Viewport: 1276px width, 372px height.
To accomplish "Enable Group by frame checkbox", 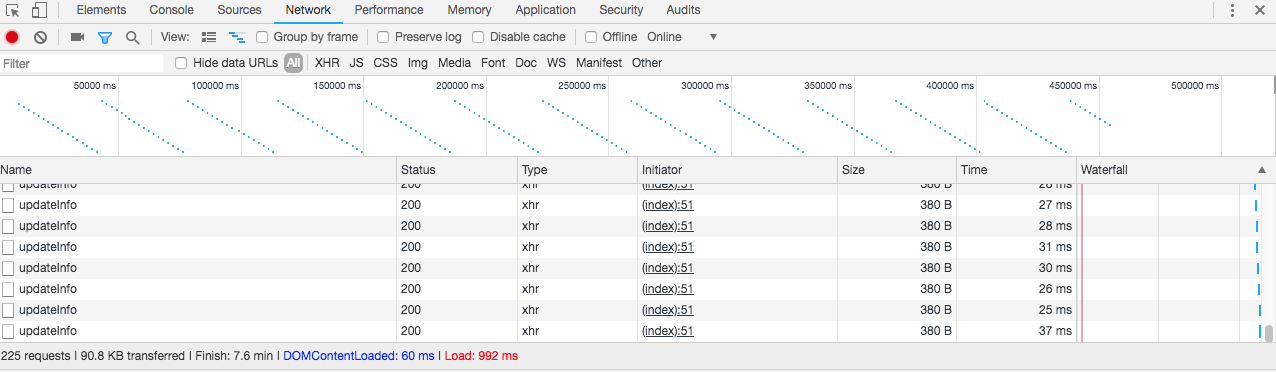I will click(x=262, y=37).
